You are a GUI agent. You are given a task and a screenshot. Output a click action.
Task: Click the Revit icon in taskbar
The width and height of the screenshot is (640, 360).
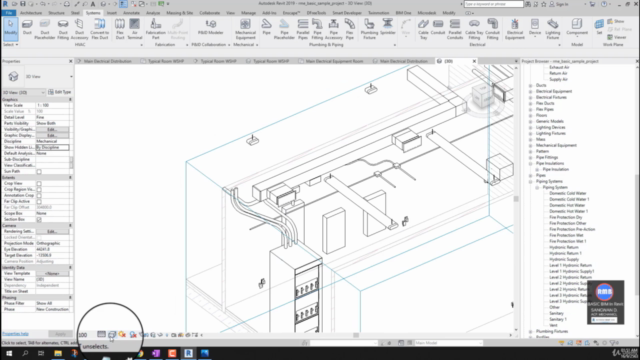click(188, 353)
